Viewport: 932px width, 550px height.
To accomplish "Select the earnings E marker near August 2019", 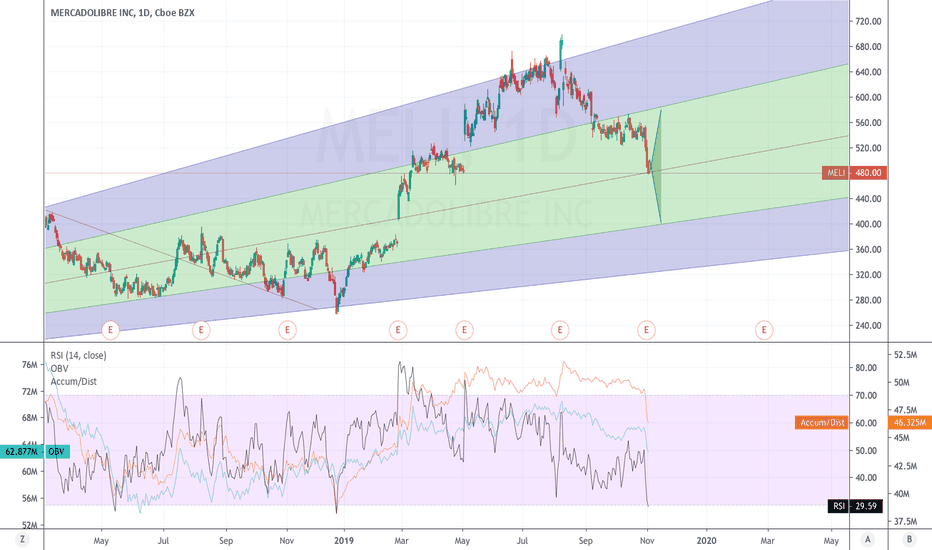I will (x=560, y=329).
